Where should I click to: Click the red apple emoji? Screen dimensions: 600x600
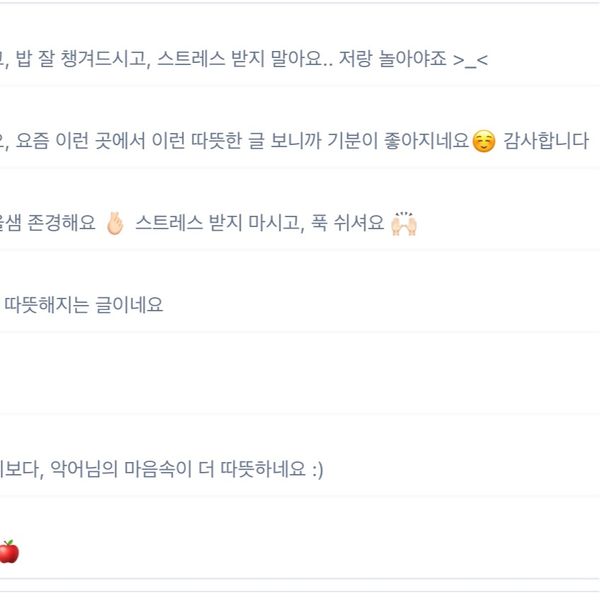tap(8, 551)
